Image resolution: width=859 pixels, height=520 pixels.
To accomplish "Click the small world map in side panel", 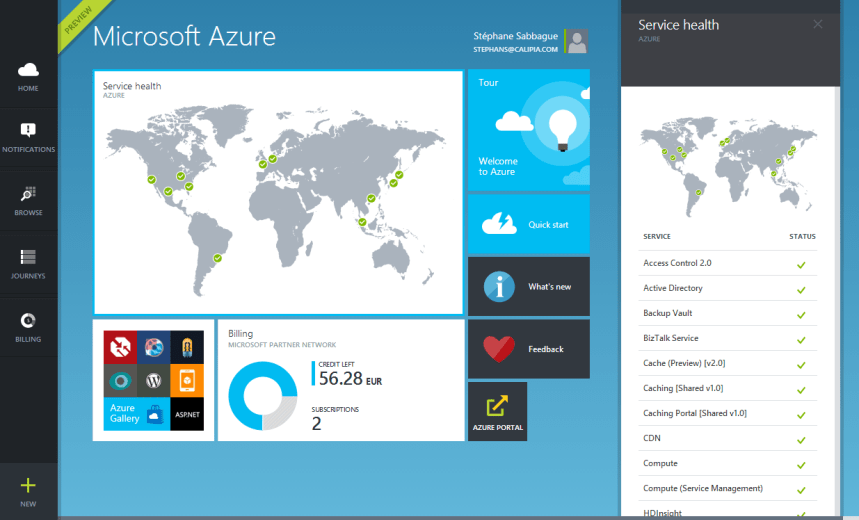I will (x=728, y=165).
